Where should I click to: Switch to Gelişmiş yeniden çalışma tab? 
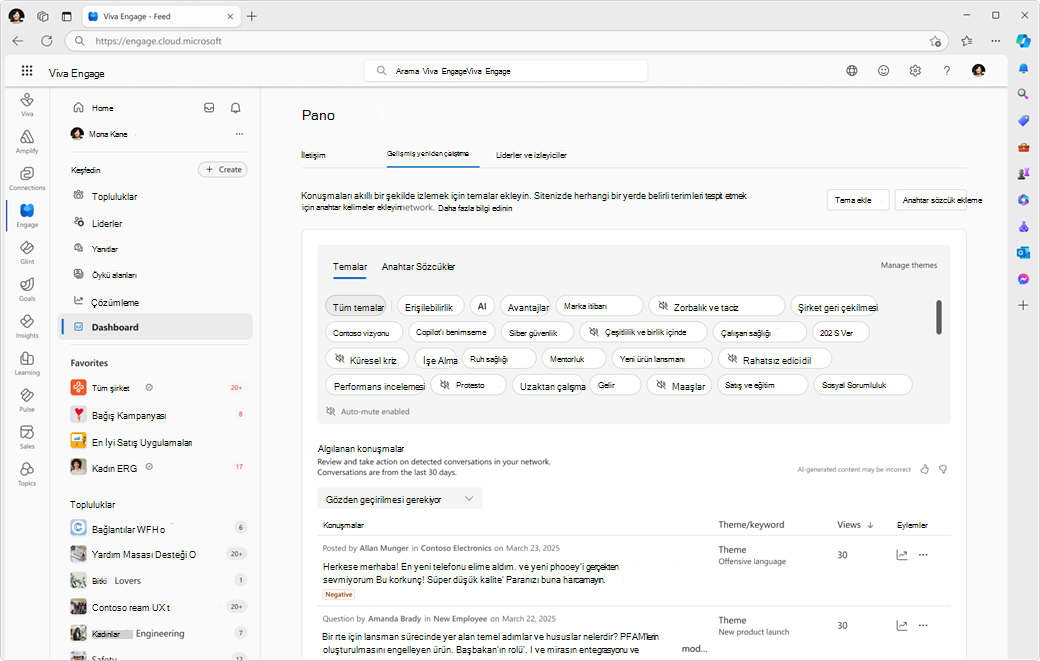click(428, 154)
